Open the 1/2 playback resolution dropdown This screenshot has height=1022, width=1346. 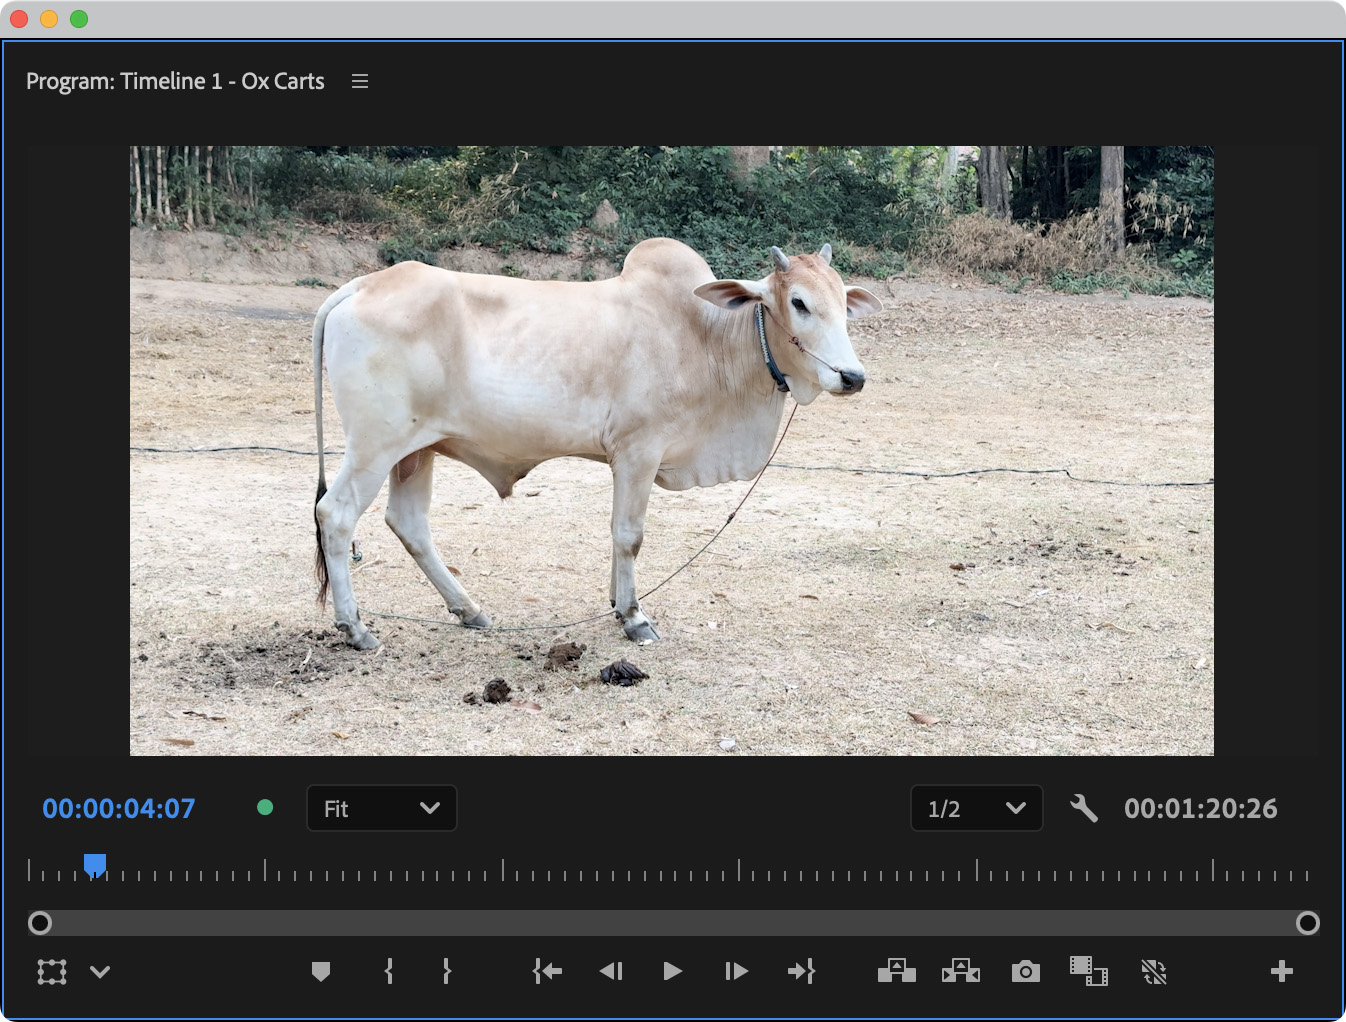coord(977,808)
